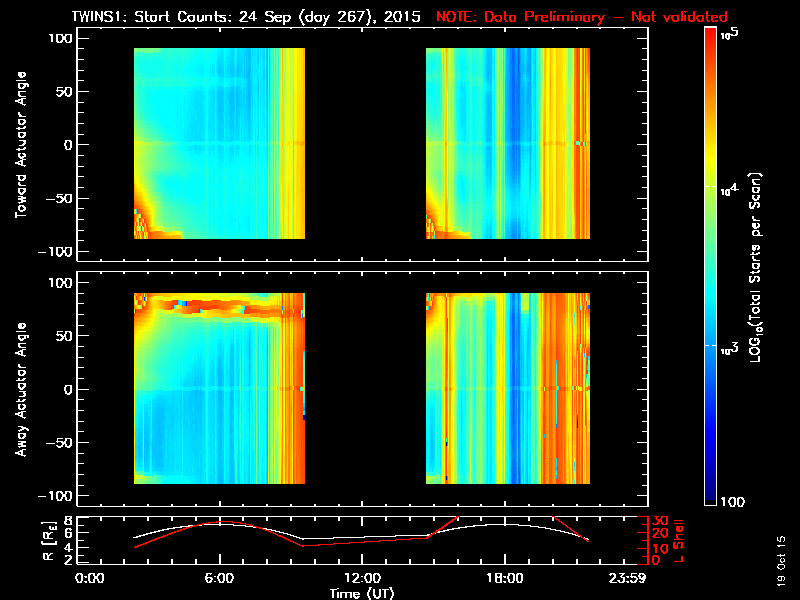Click the Toward Actuator Angle axis label
Screen dimensions: 800x600
tap(21, 144)
